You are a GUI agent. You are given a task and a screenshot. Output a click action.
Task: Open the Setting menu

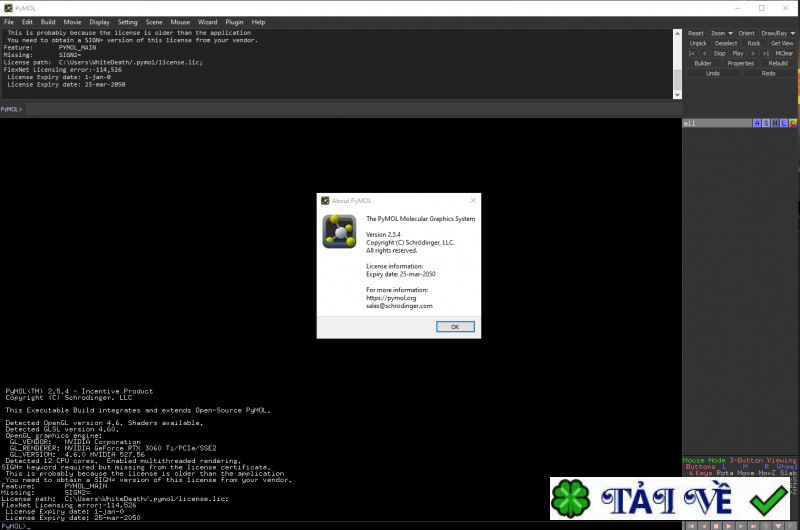click(128, 22)
